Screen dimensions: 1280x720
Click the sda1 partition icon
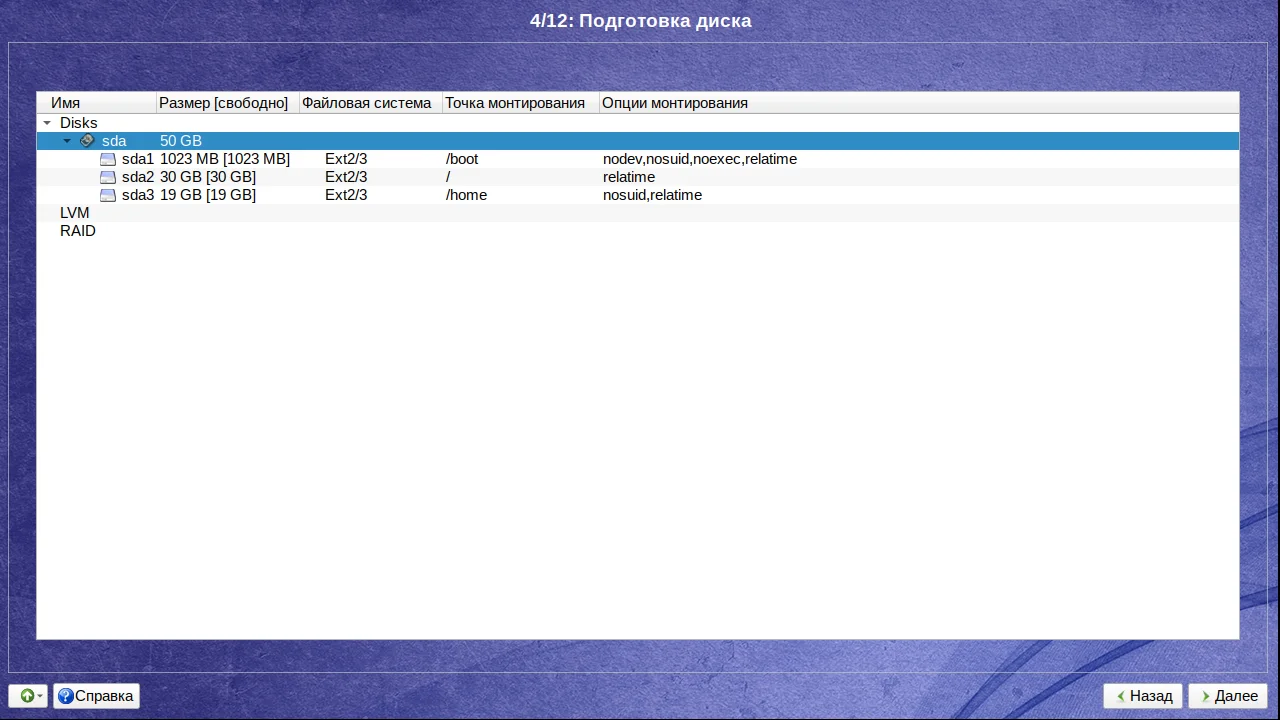pos(108,159)
